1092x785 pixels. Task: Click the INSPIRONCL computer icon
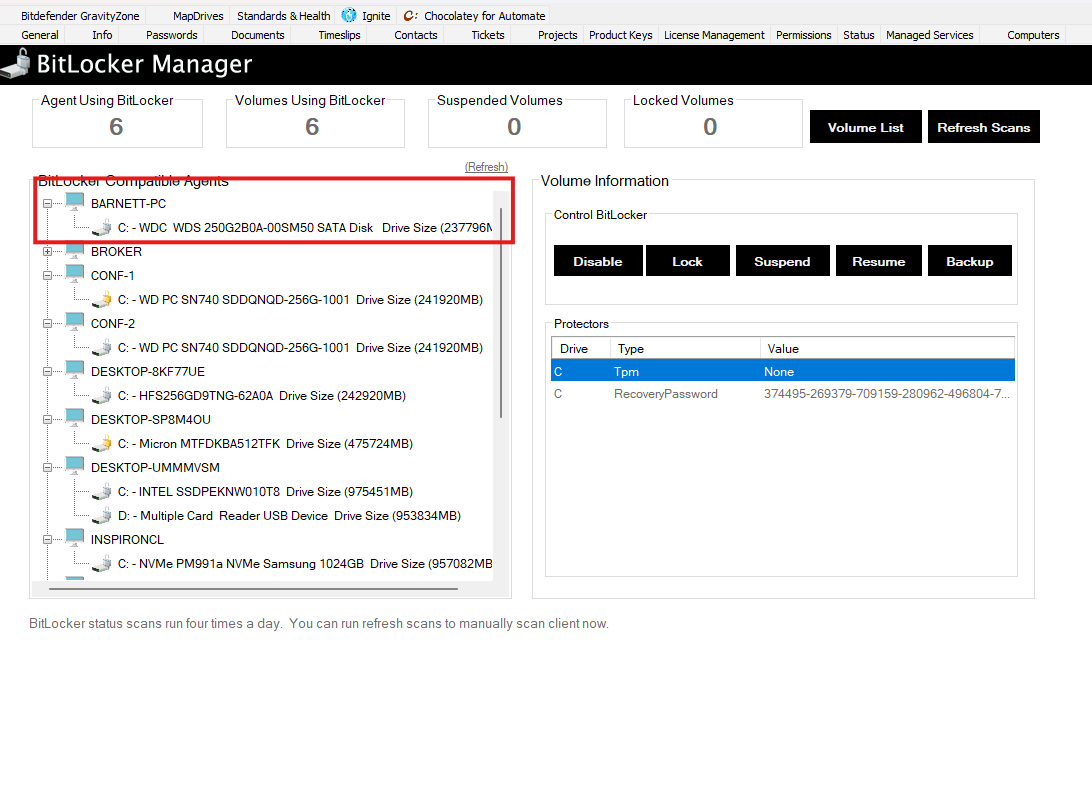pyautogui.click(x=75, y=539)
